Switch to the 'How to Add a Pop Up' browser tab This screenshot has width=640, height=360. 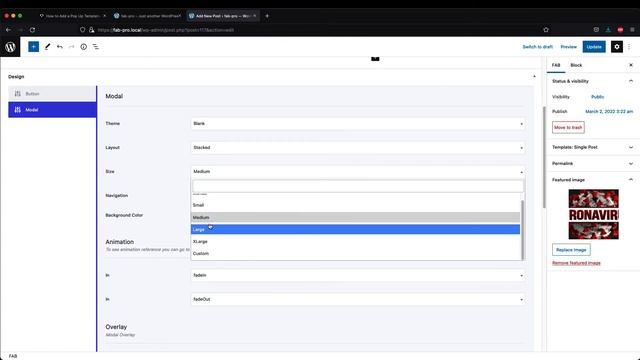click(73, 16)
